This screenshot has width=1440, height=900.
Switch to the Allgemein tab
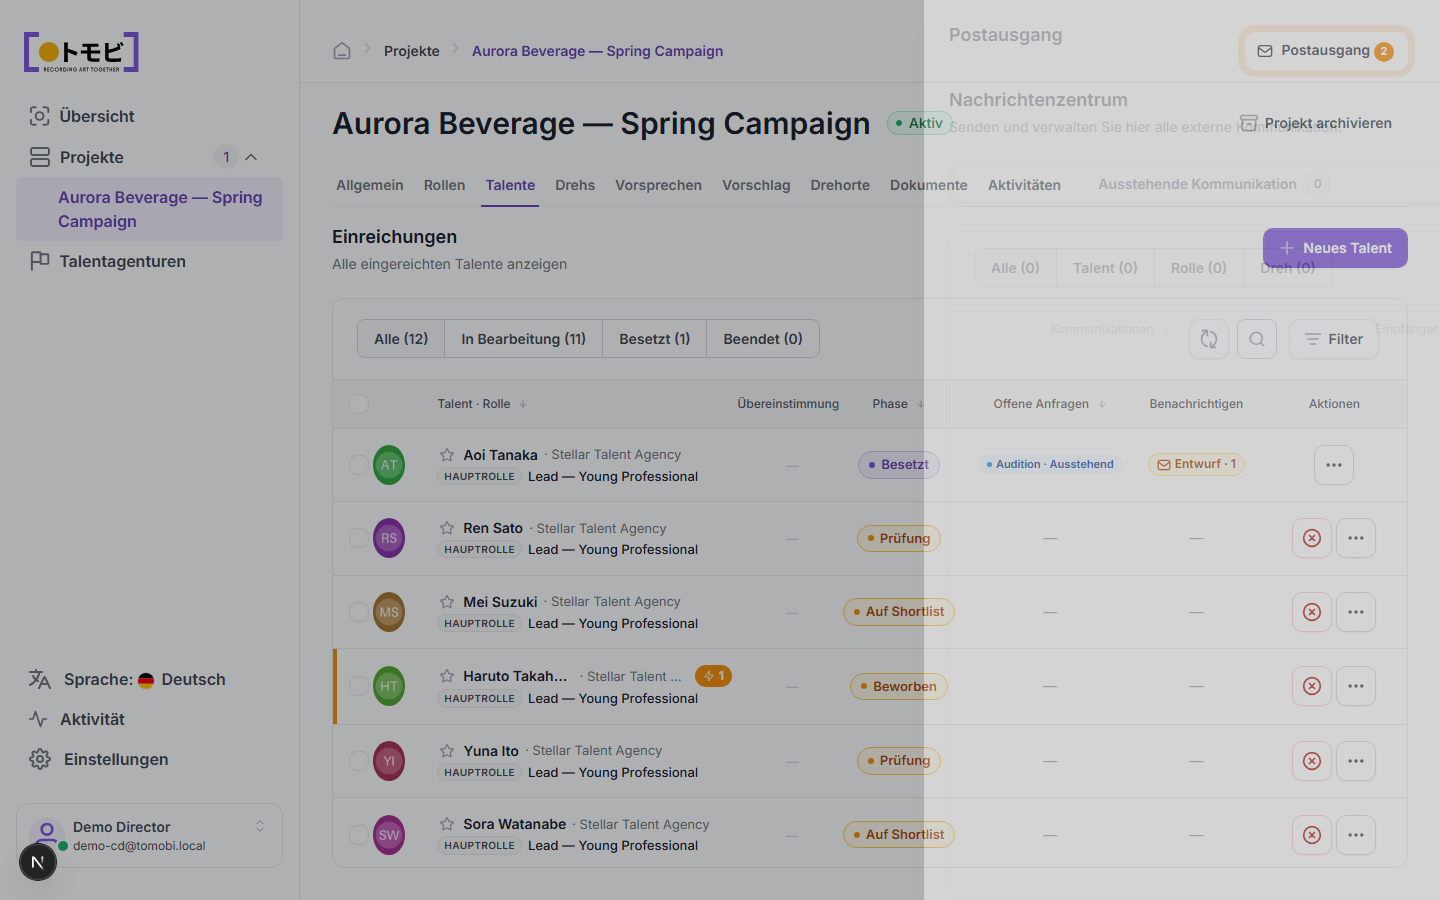[x=370, y=185]
